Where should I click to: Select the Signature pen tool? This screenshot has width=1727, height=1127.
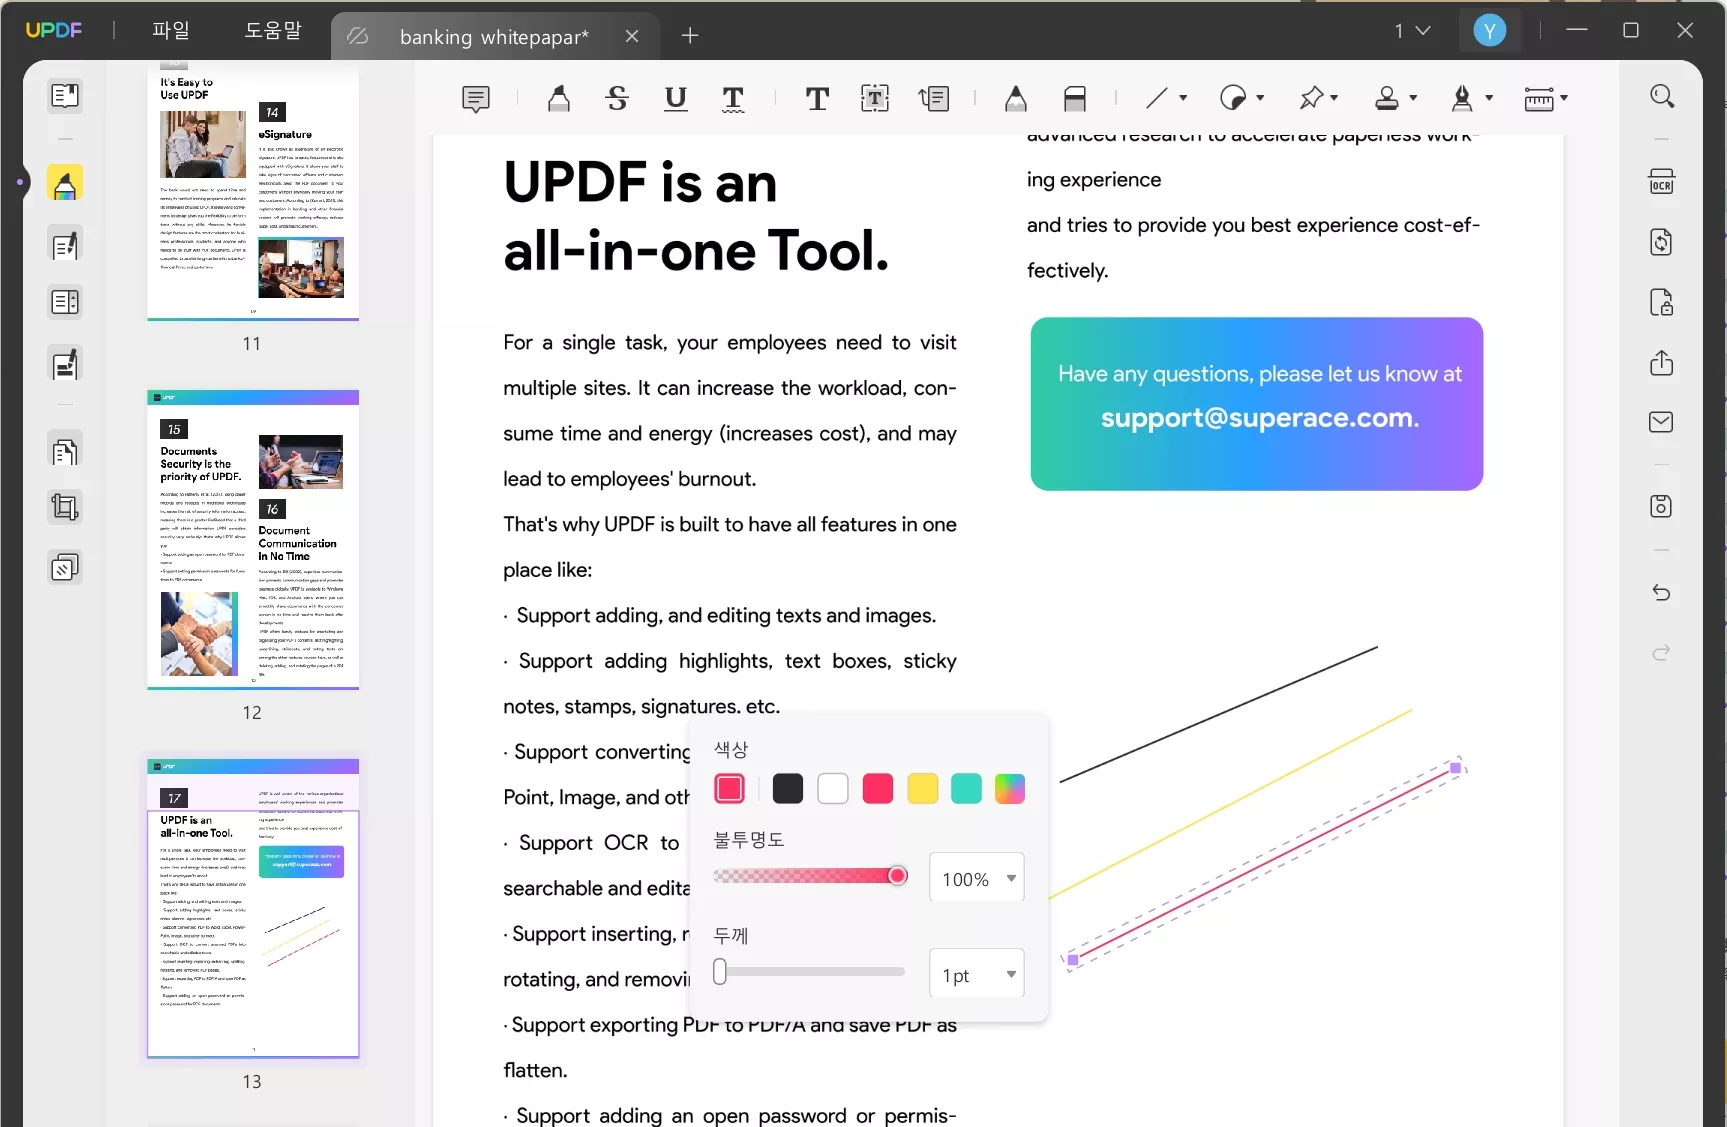[1462, 98]
